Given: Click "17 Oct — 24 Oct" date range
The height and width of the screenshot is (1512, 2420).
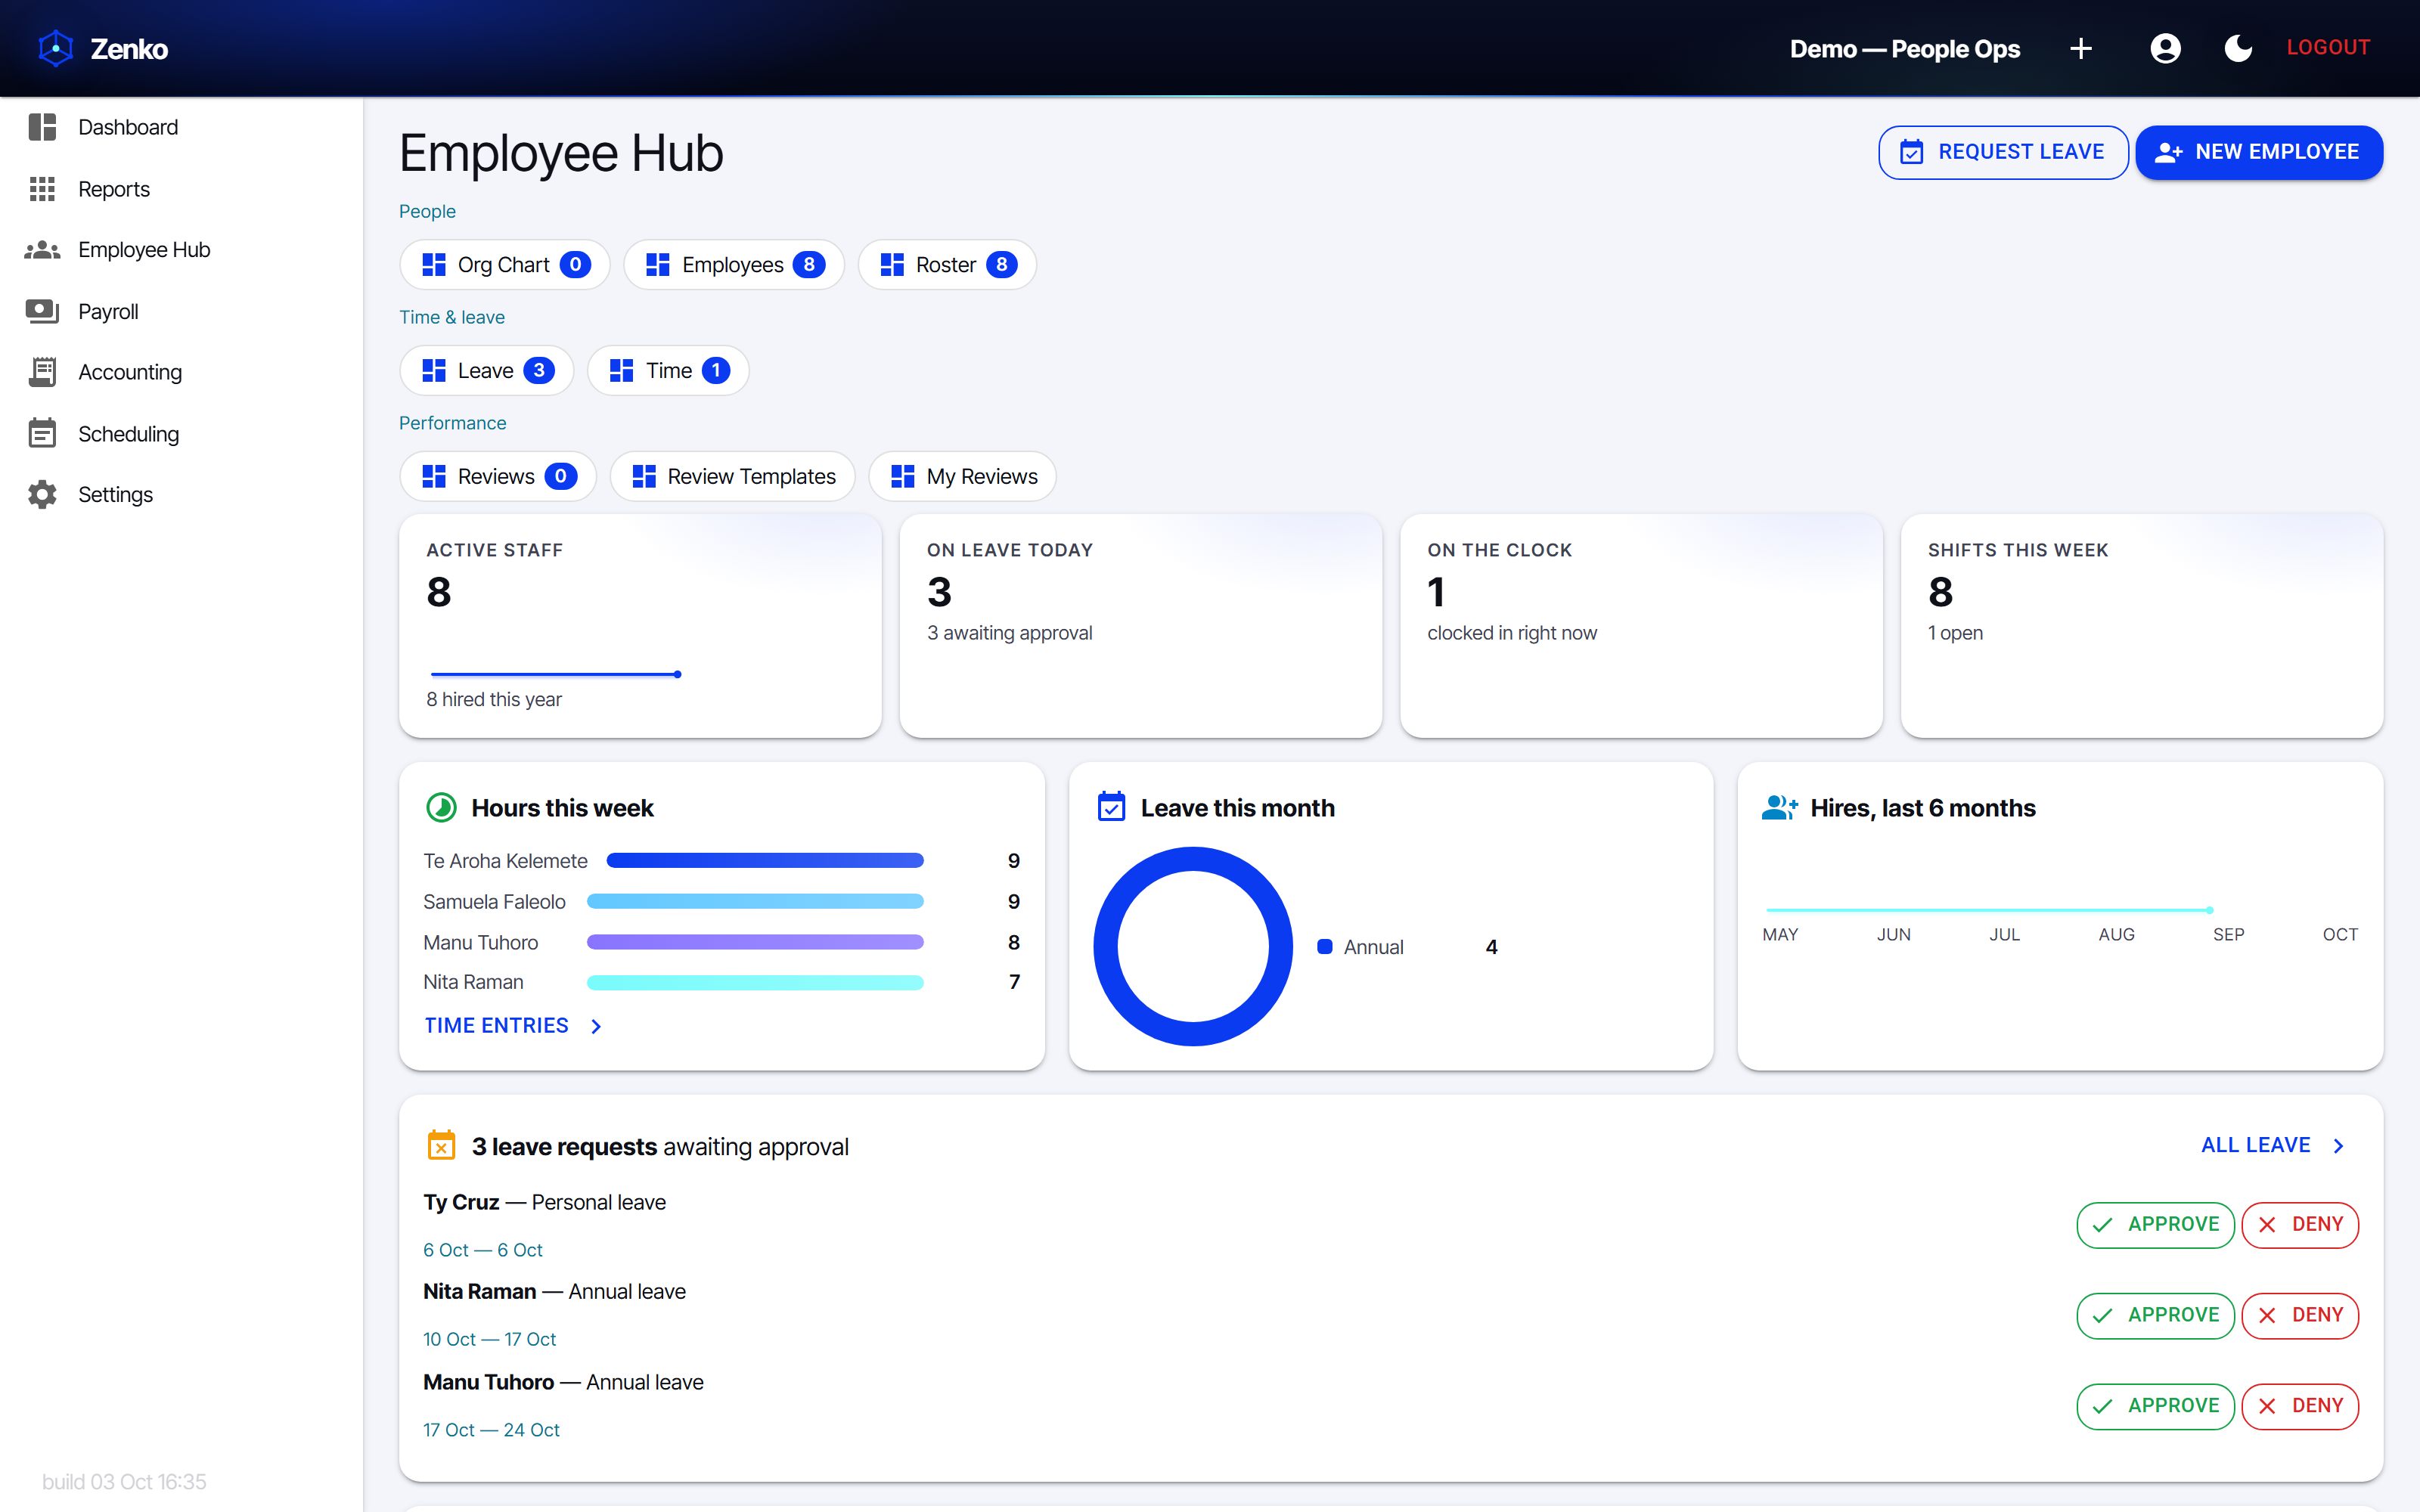Looking at the screenshot, I should point(491,1430).
